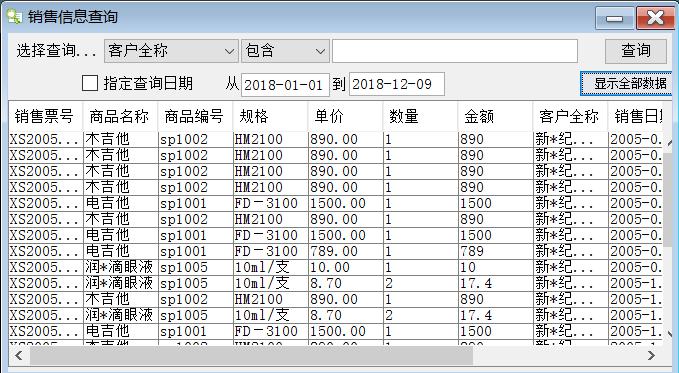The width and height of the screenshot is (679, 373).
Task: Click the 商品编号 column header
Action: pyautogui.click(x=195, y=117)
